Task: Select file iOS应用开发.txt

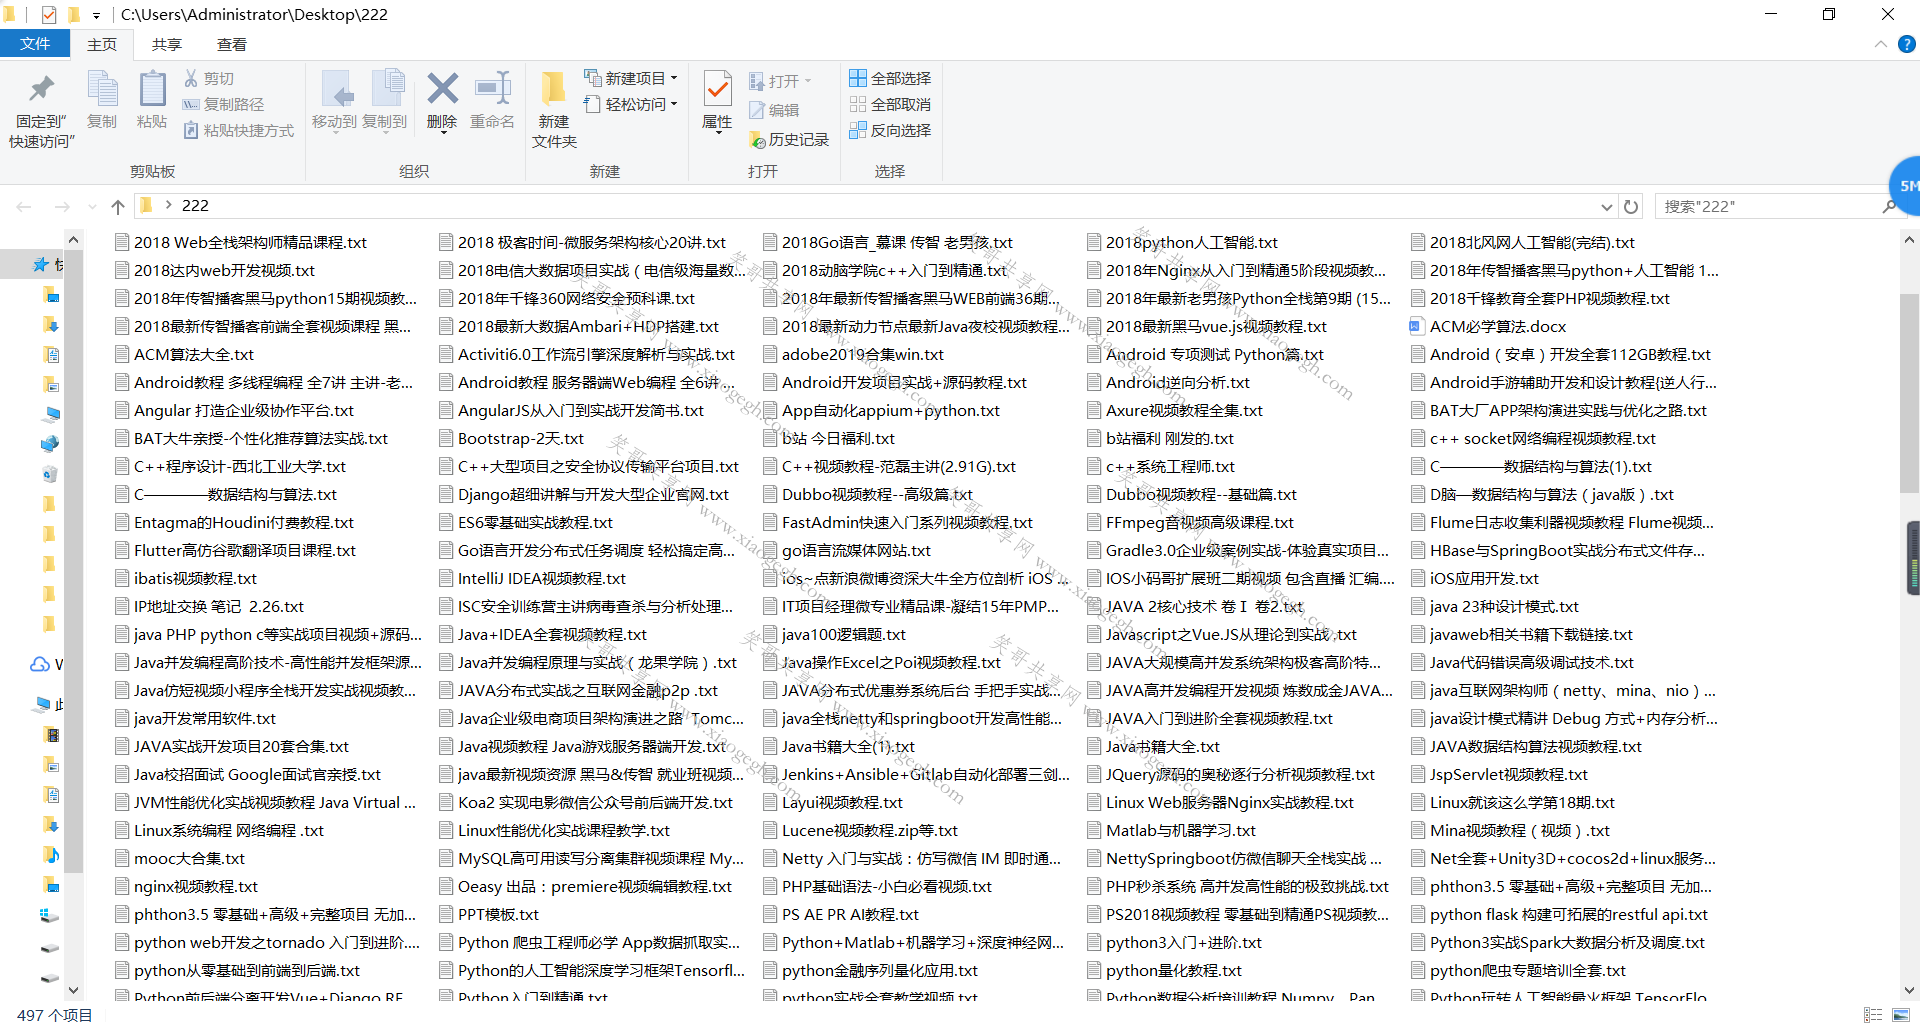Action: pyautogui.click(x=1475, y=578)
